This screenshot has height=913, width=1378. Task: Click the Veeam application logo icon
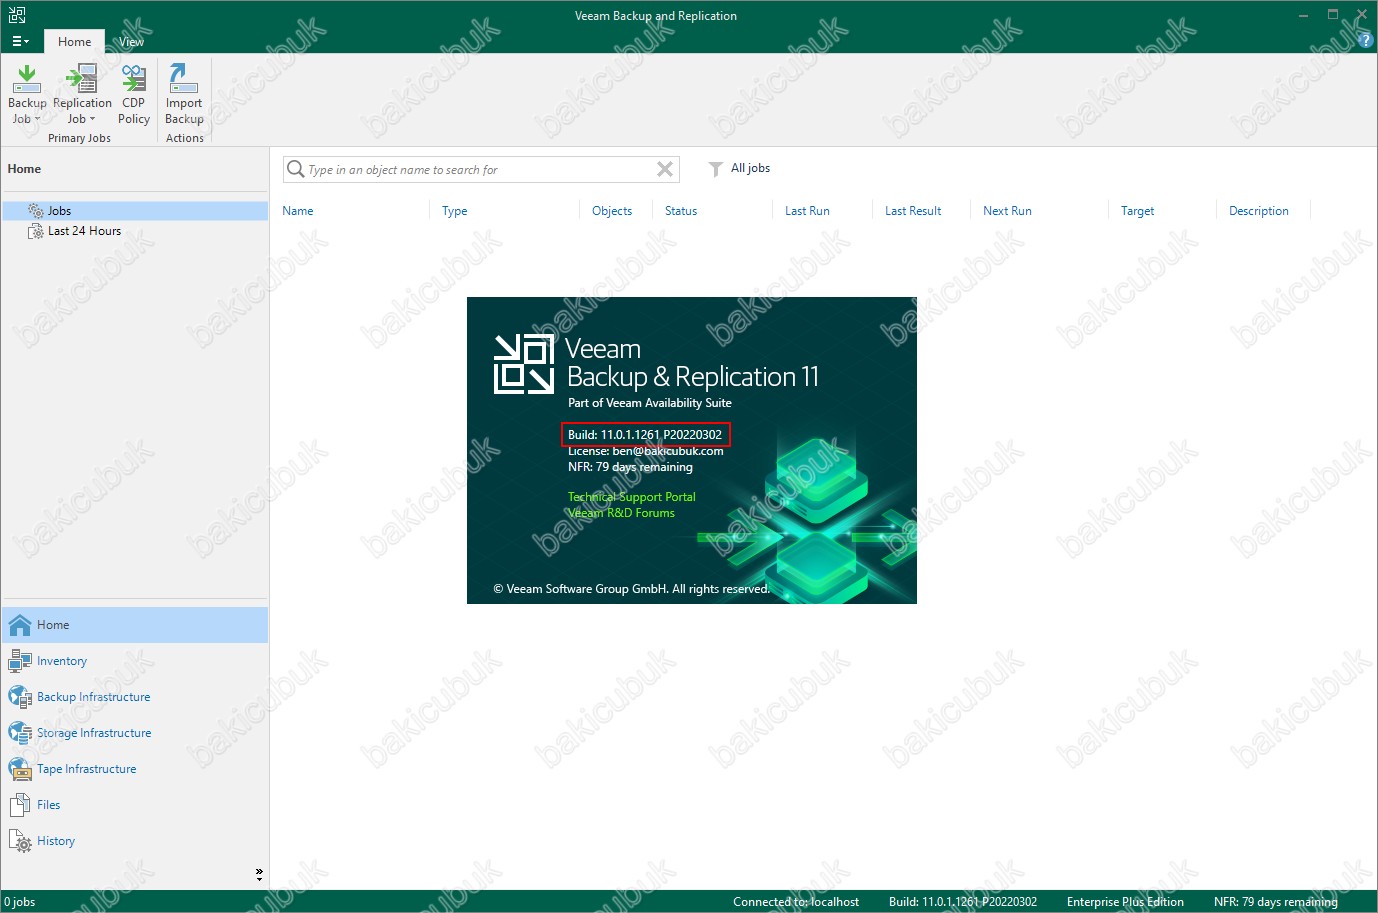tap(17, 15)
